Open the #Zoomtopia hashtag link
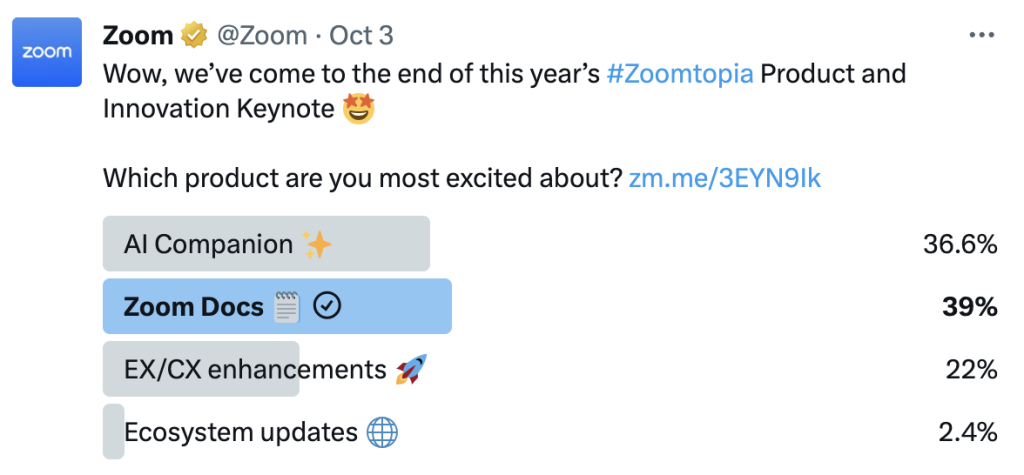Viewport: 1024px width, 475px height. (679, 75)
